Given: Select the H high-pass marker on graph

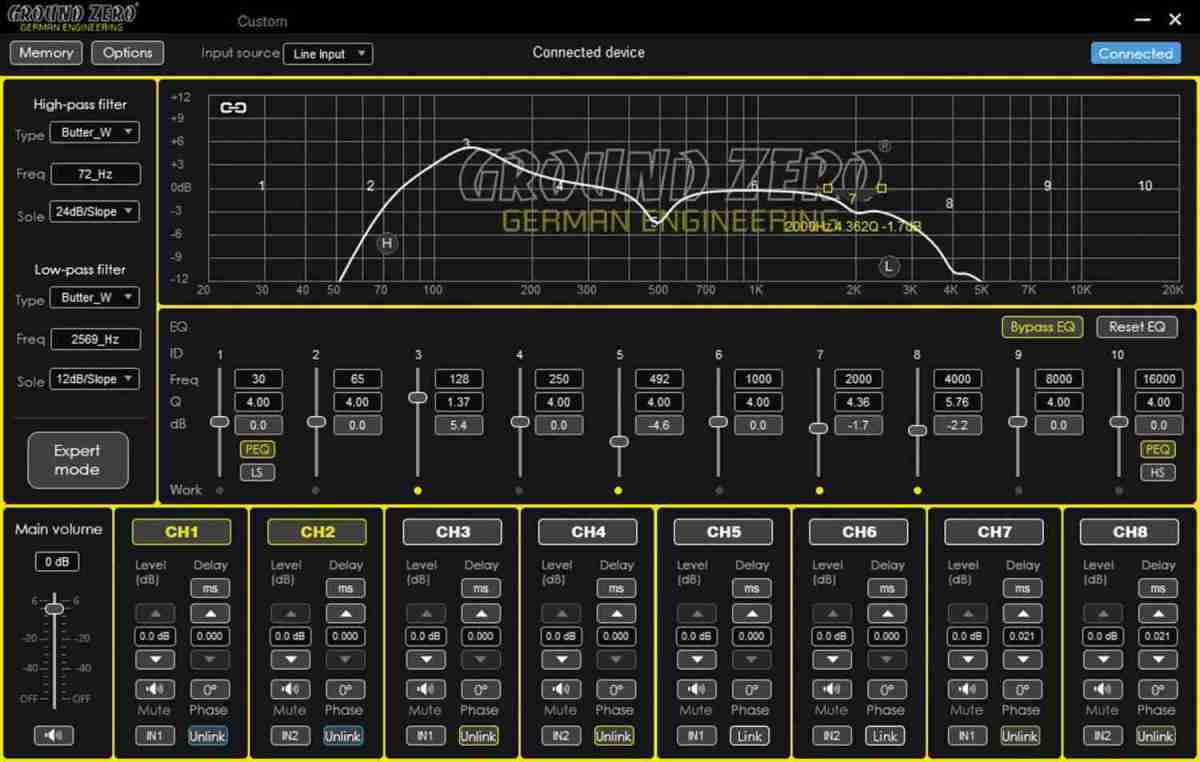Looking at the screenshot, I should (387, 243).
